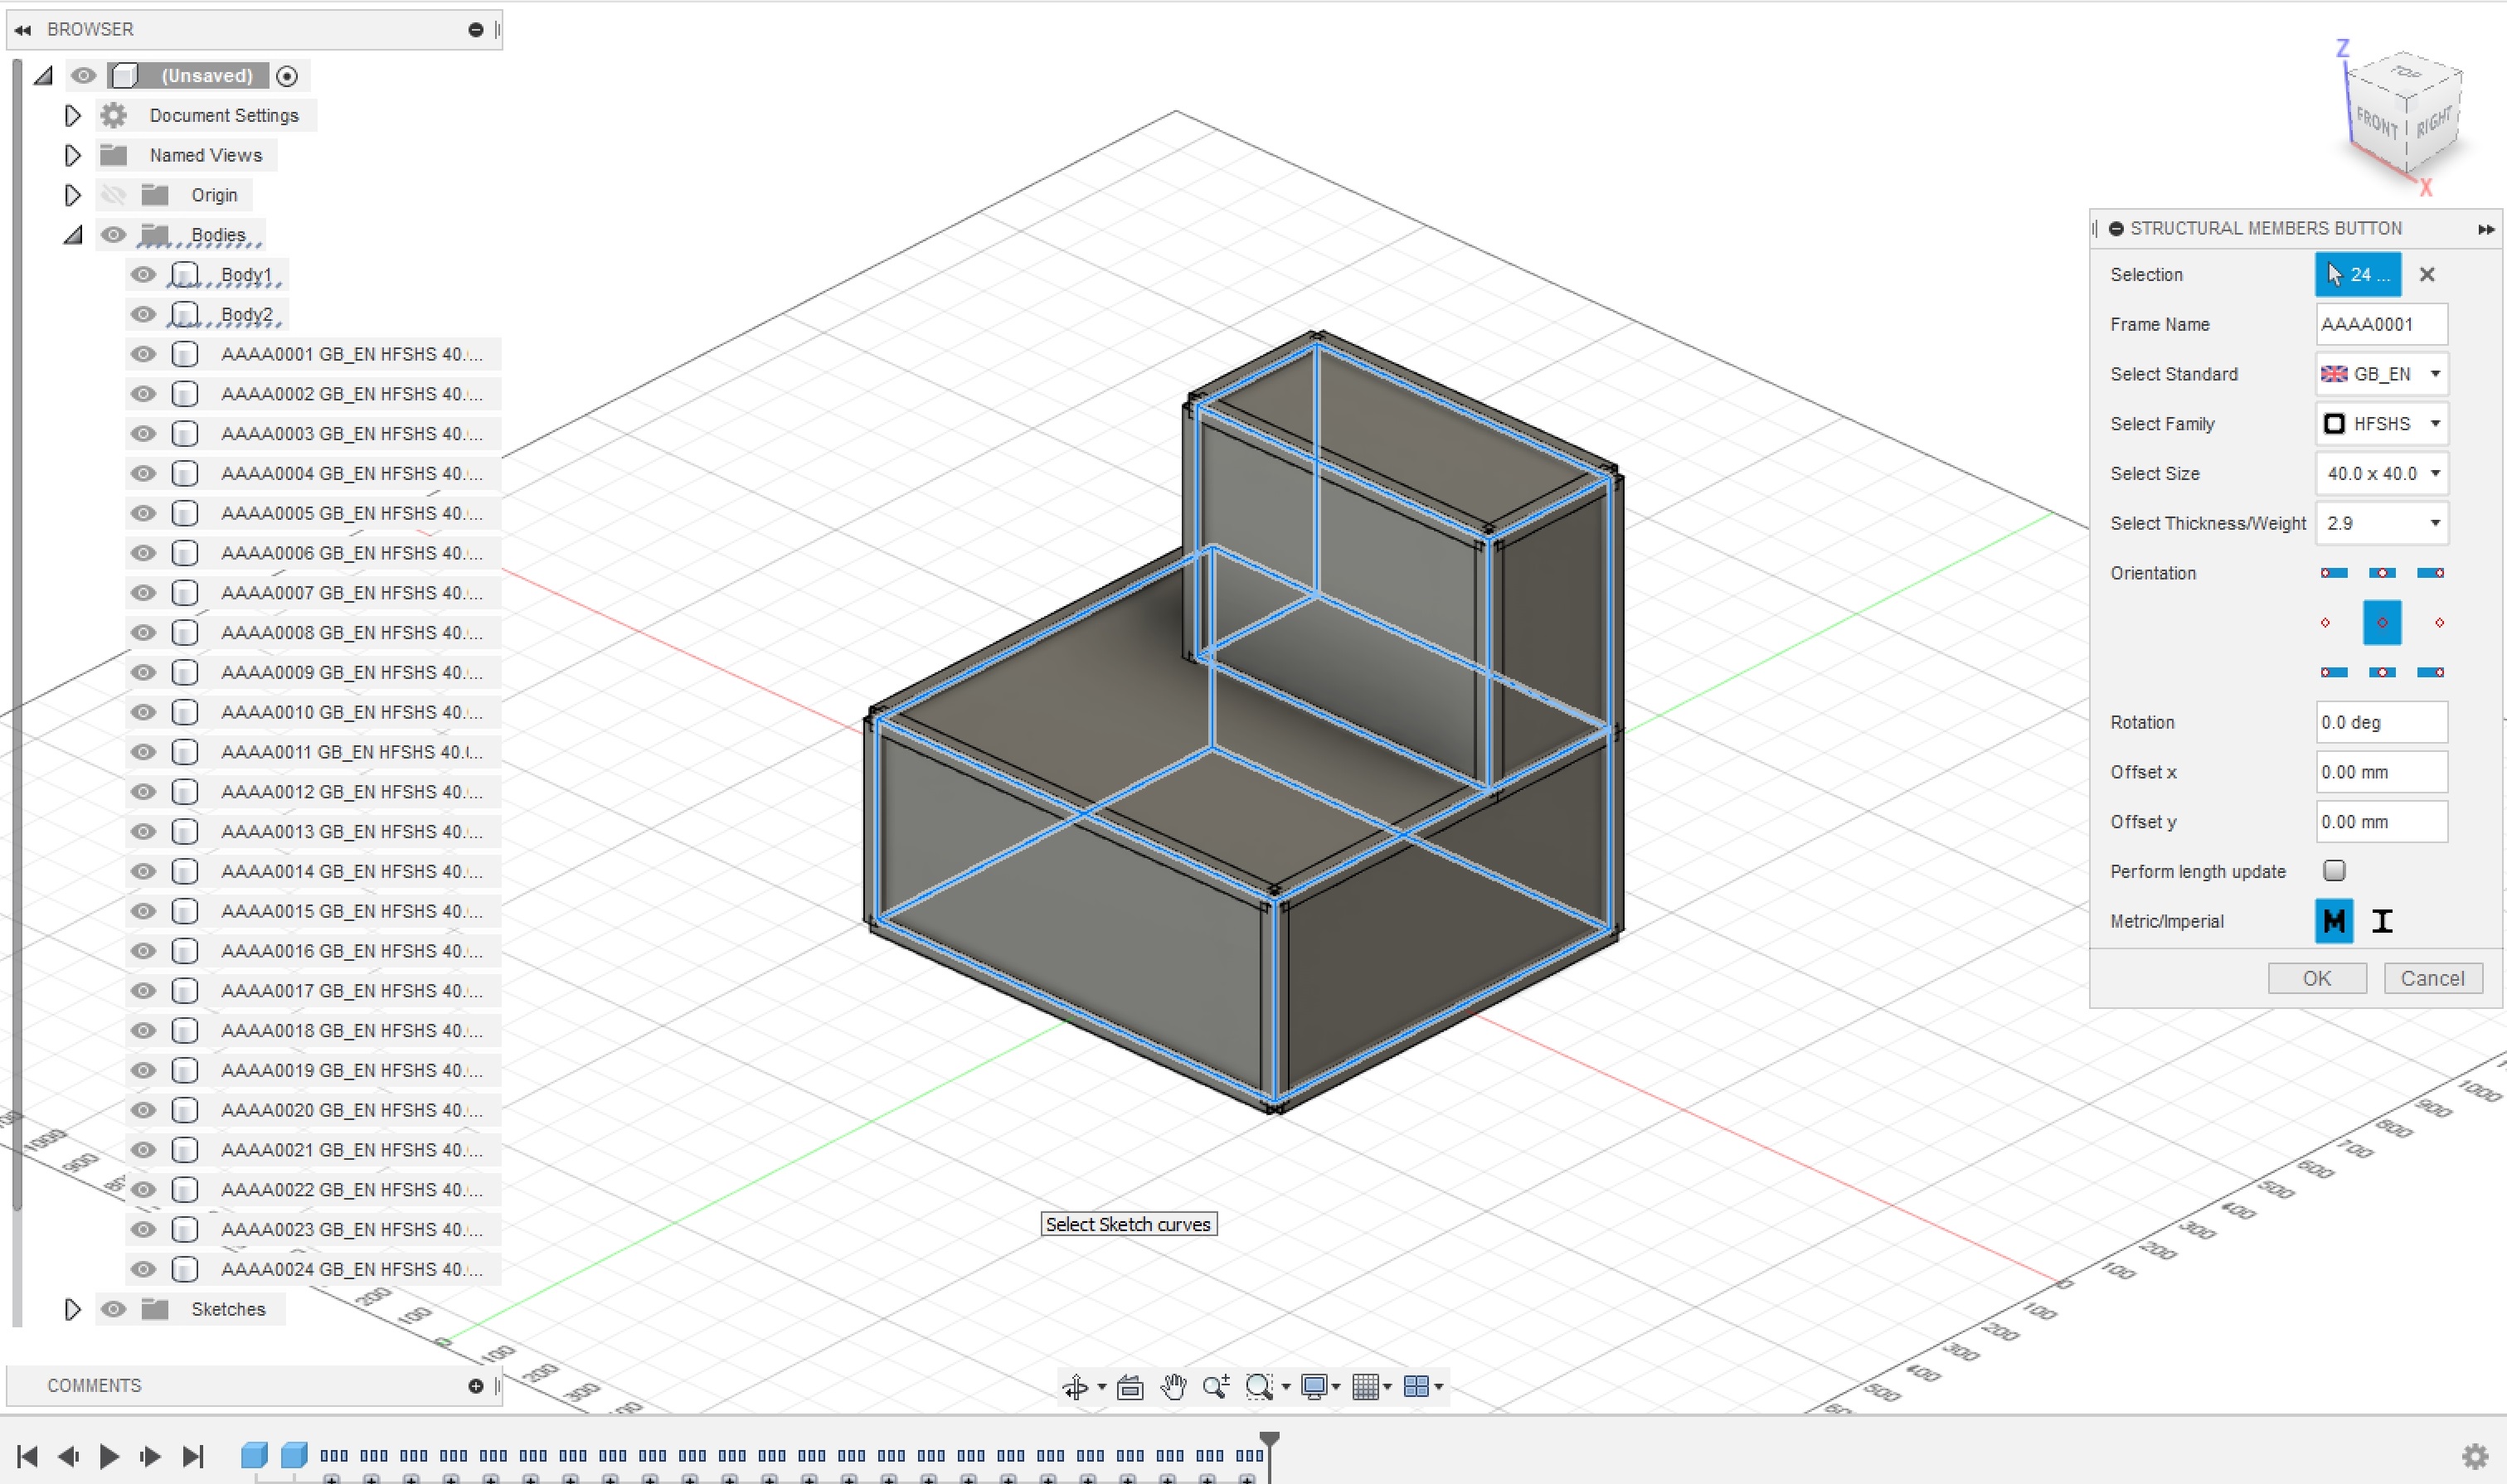Select AAAA0005 GB_EN HFSHS body entry

(350, 513)
